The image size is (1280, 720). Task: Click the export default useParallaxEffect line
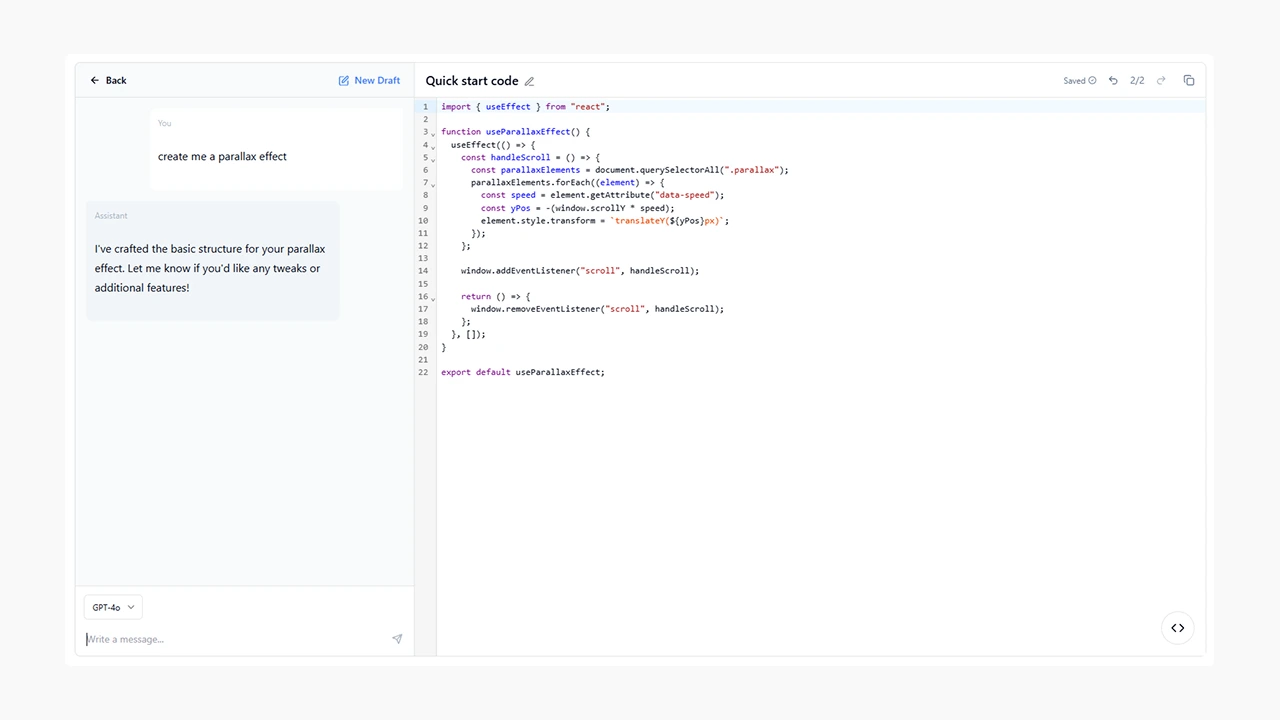click(523, 372)
